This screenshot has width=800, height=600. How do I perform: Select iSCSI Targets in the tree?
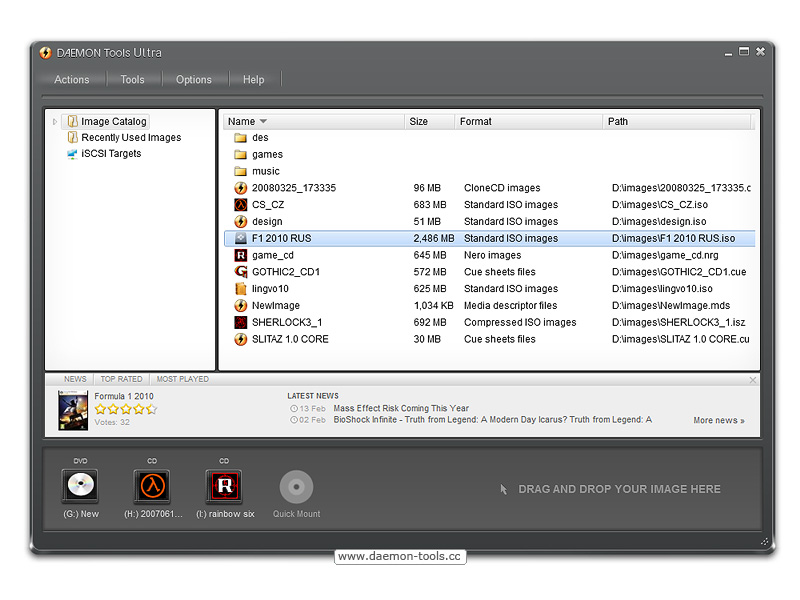(111, 154)
